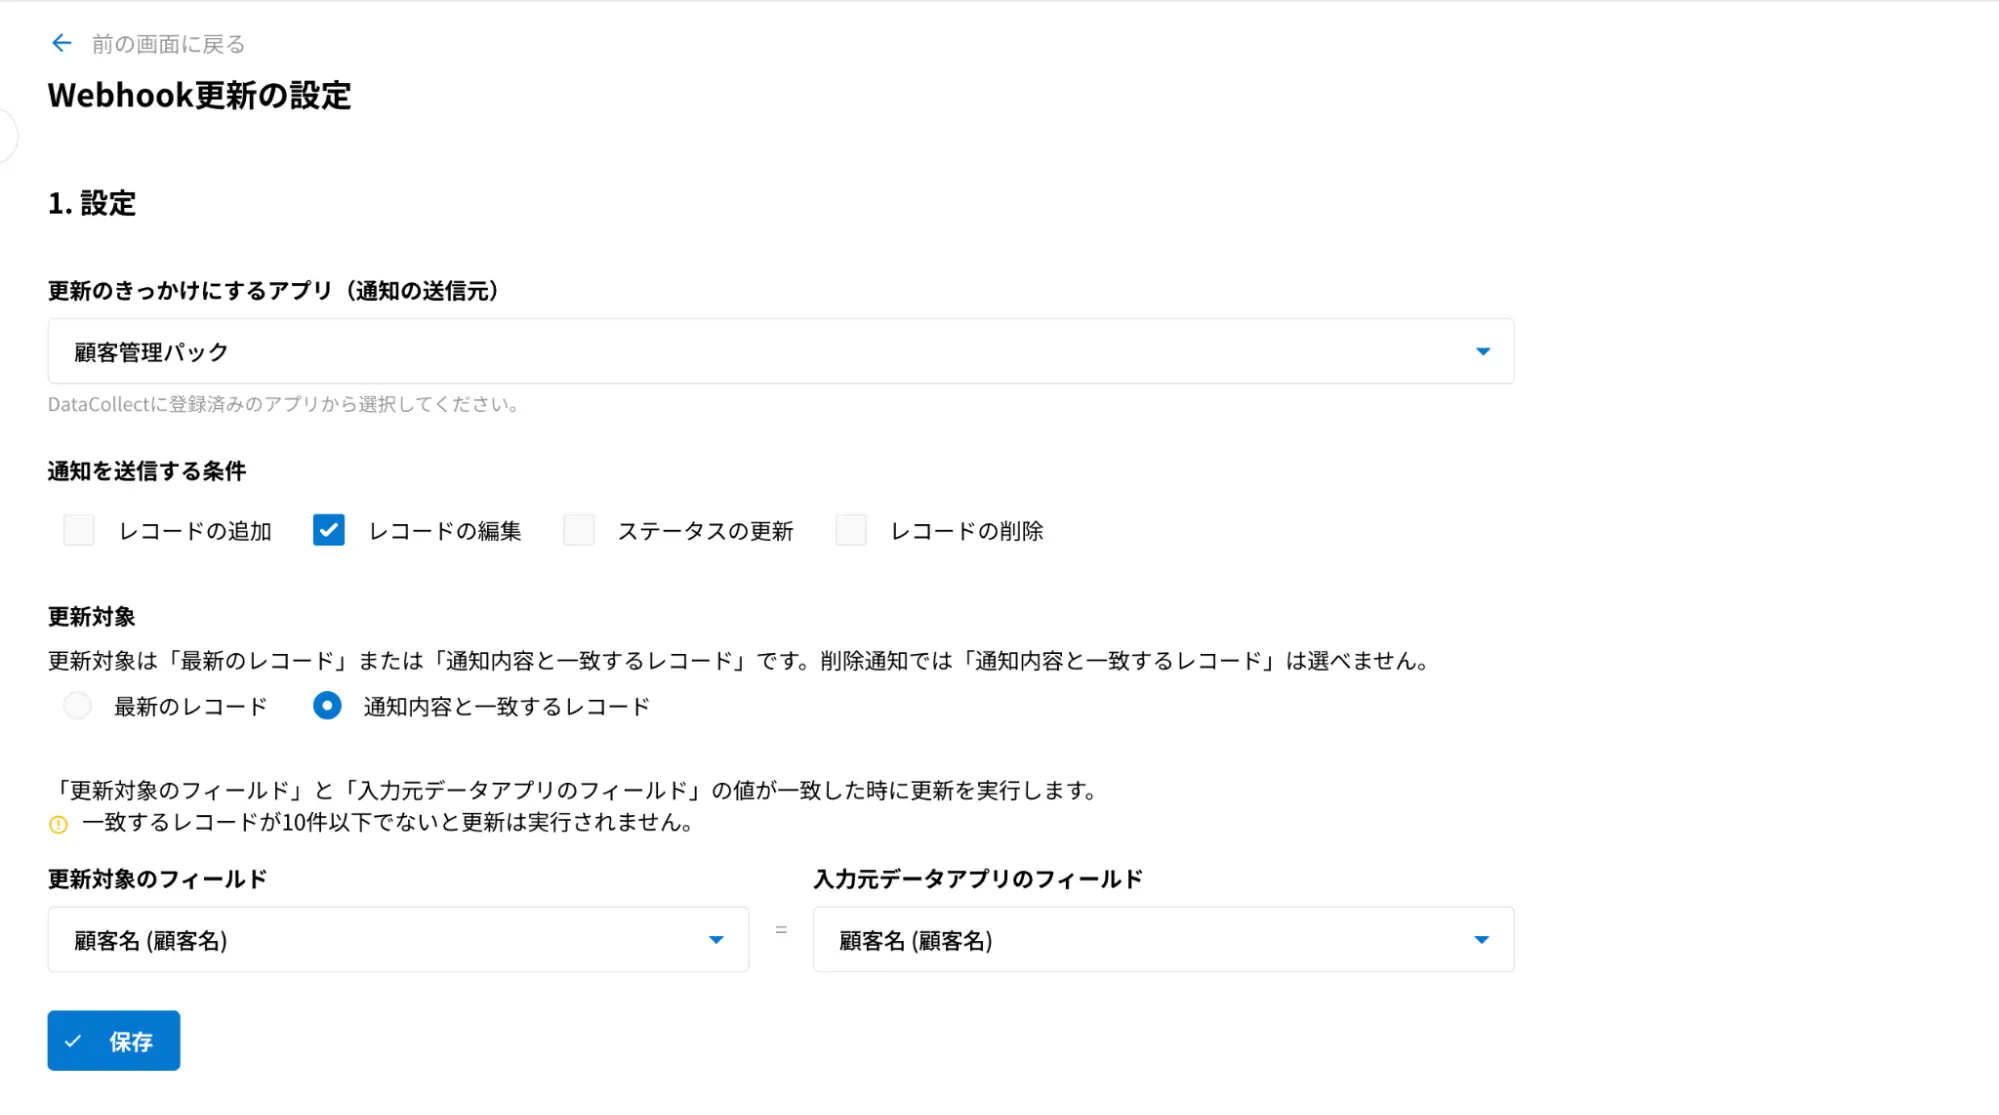Click the 前の画面に戻る link
This screenshot has width=1999, height=1115.
(x=168, y=44)
